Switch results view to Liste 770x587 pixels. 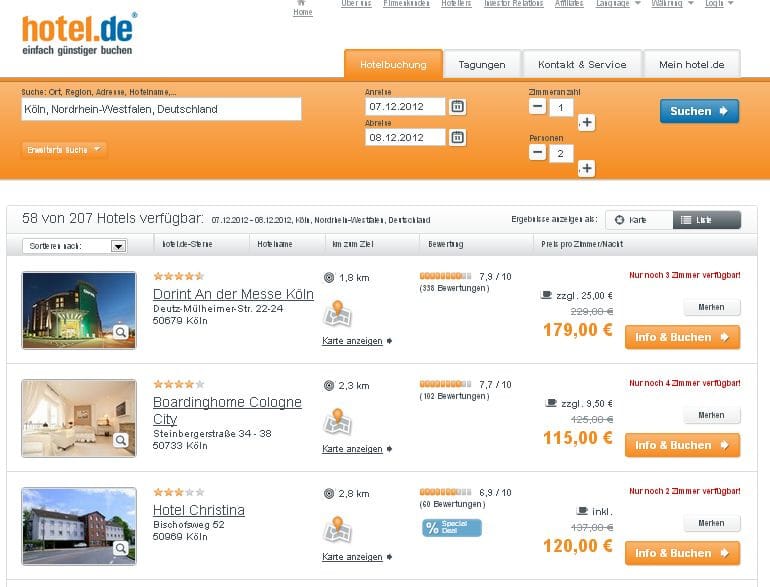[707, 220]
